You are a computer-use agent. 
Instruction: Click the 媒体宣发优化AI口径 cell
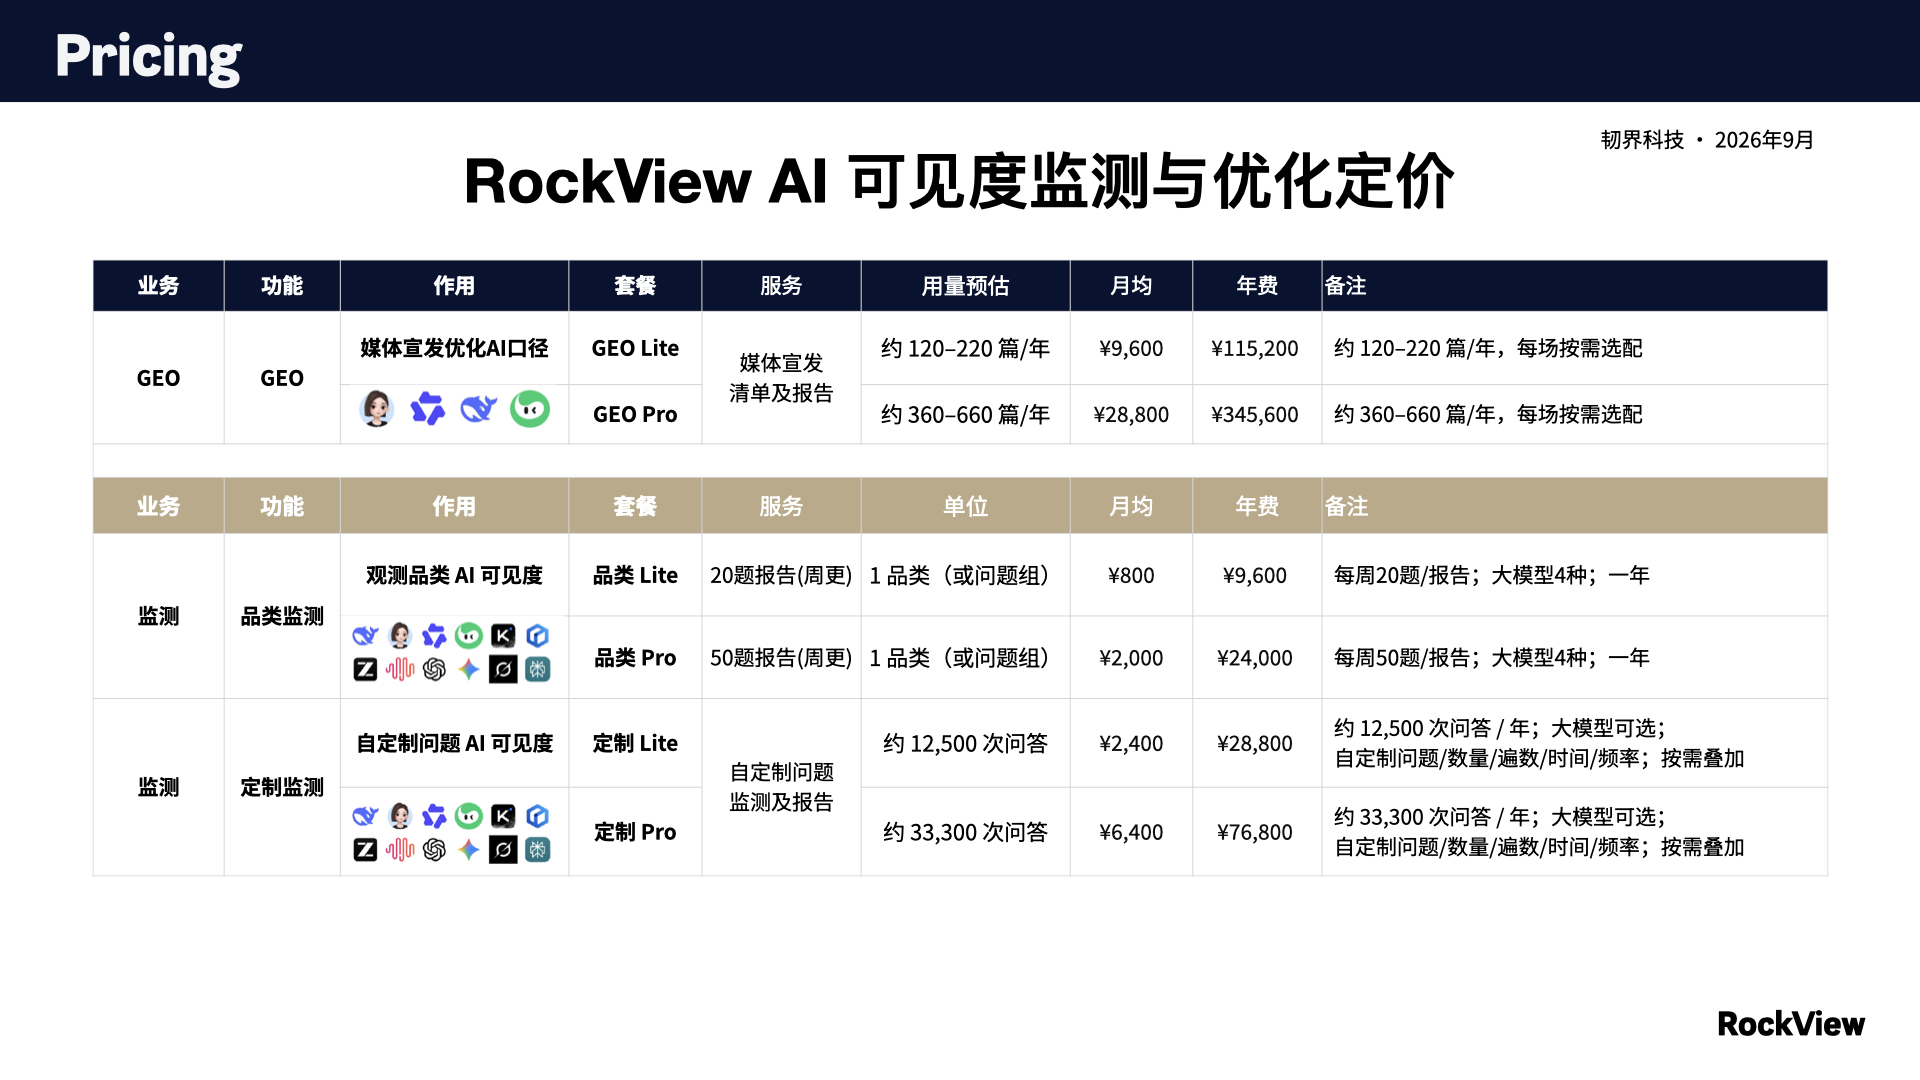(454, 348)
